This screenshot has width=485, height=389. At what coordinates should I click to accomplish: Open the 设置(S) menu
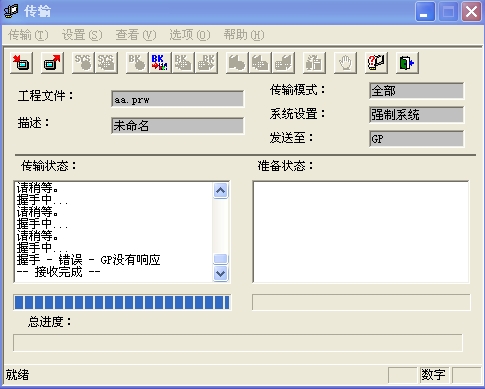82,35
